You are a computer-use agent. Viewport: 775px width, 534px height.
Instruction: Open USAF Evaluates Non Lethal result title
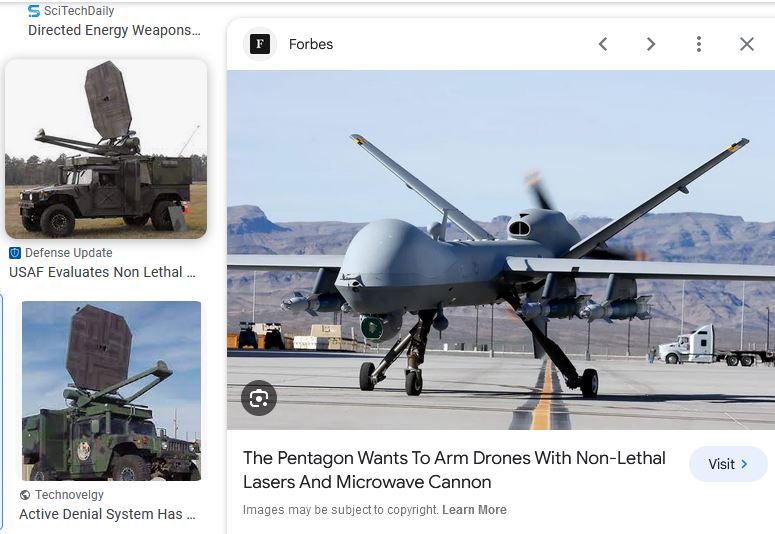(x=102, y=272)
